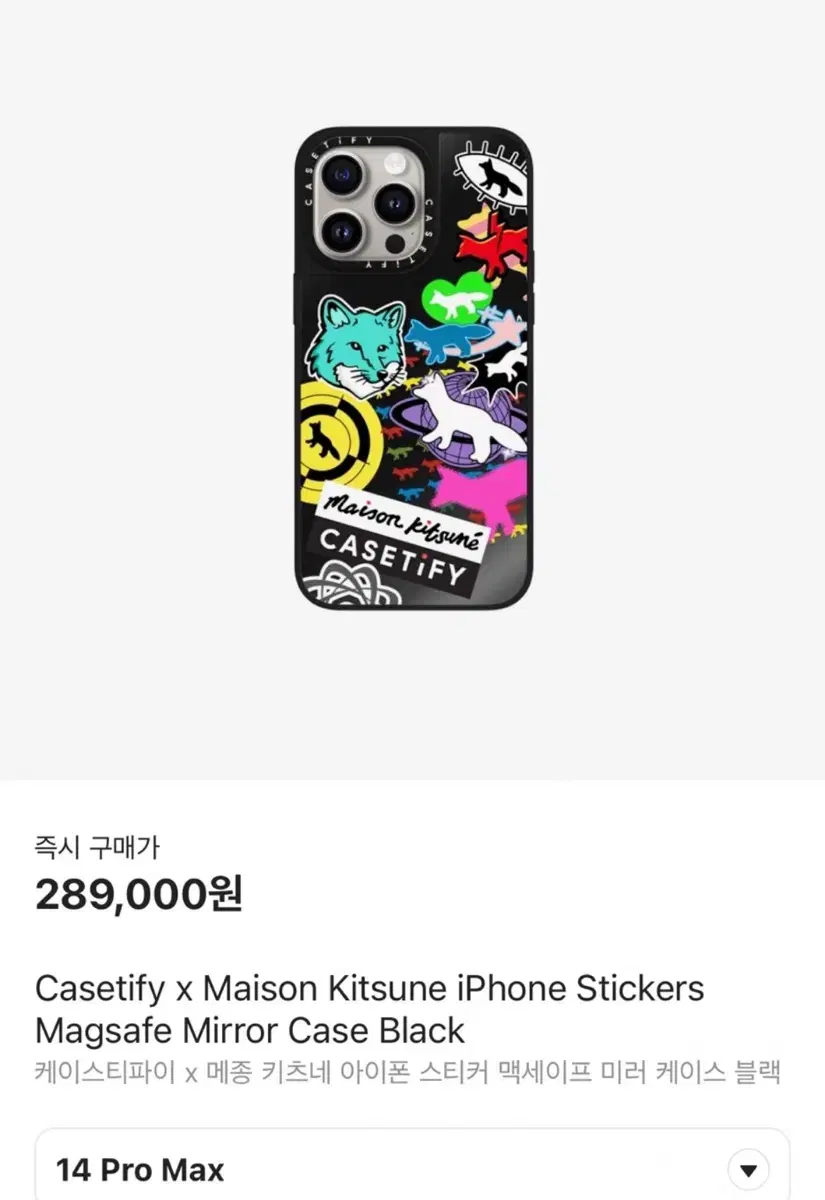Open the phone case product image
This screenshot has width=825, height=1200.
pos(413,366)
